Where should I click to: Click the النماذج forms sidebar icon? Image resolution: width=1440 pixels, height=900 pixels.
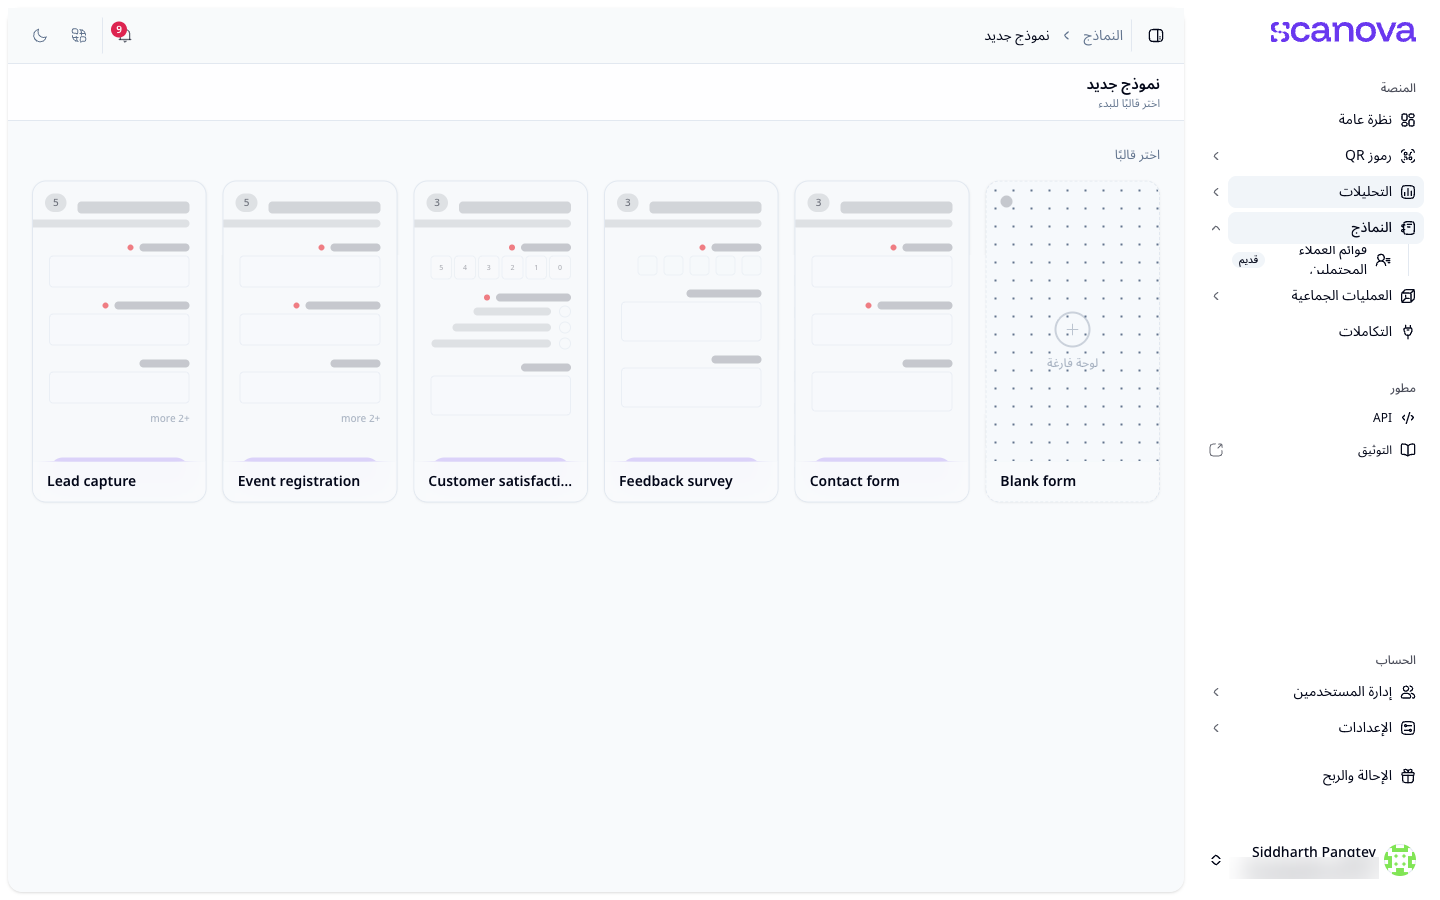[1408, 228]
